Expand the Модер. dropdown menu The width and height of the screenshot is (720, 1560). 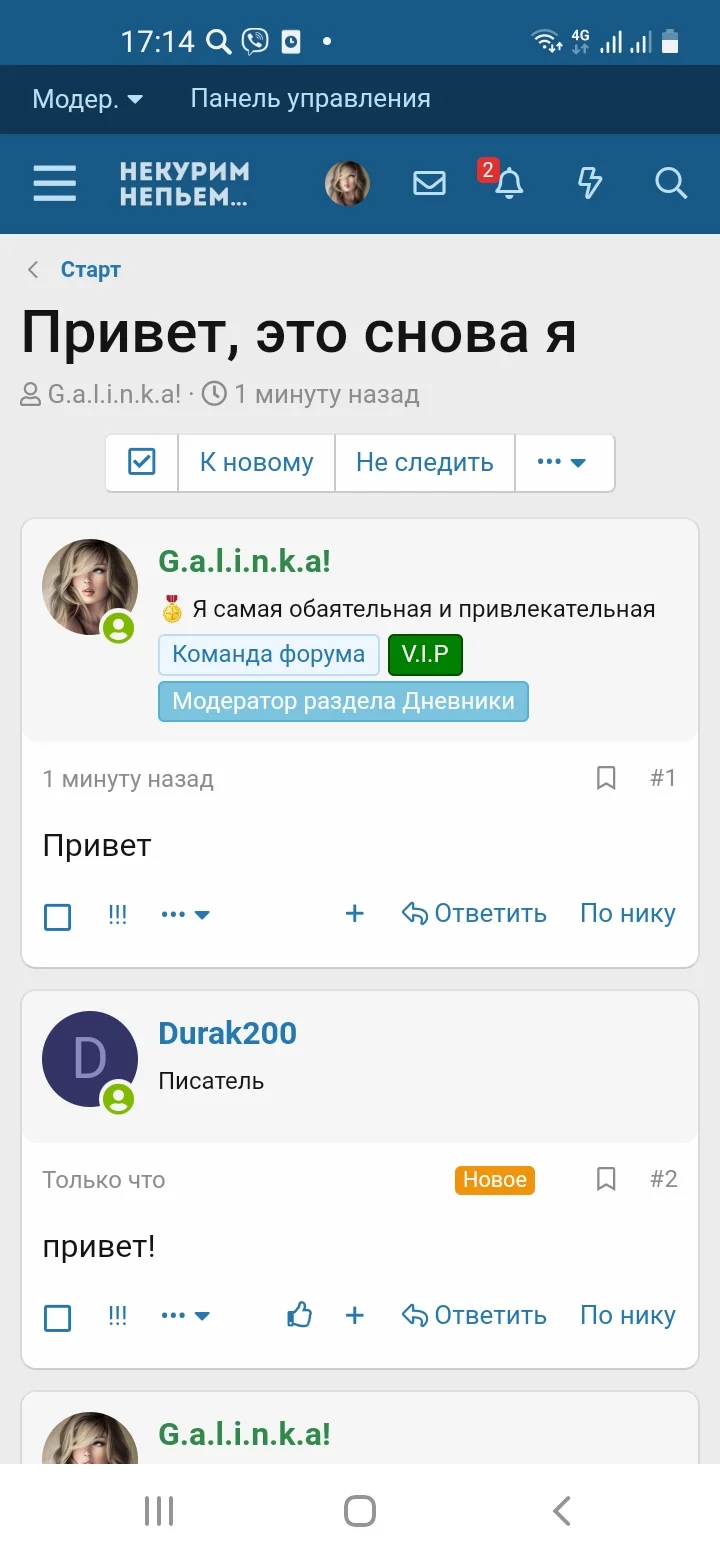tap(88, 99)
